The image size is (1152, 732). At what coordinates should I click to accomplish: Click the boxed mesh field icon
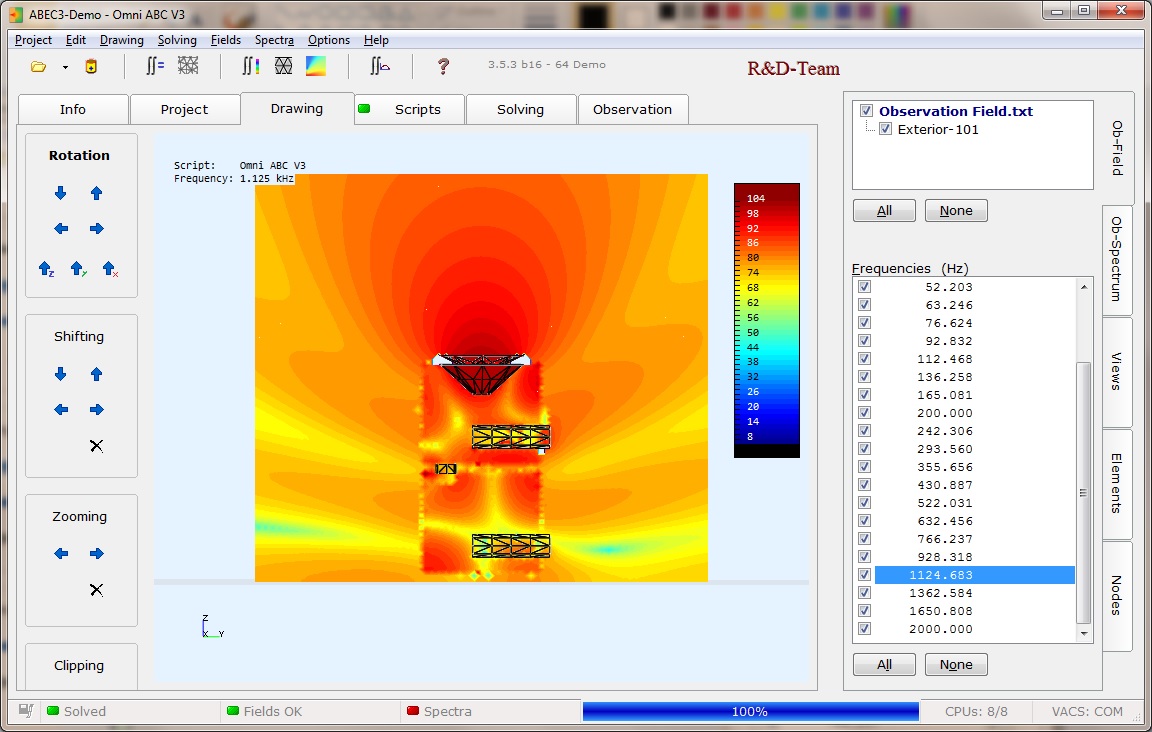pyautogui.click(x=283, y=66)
